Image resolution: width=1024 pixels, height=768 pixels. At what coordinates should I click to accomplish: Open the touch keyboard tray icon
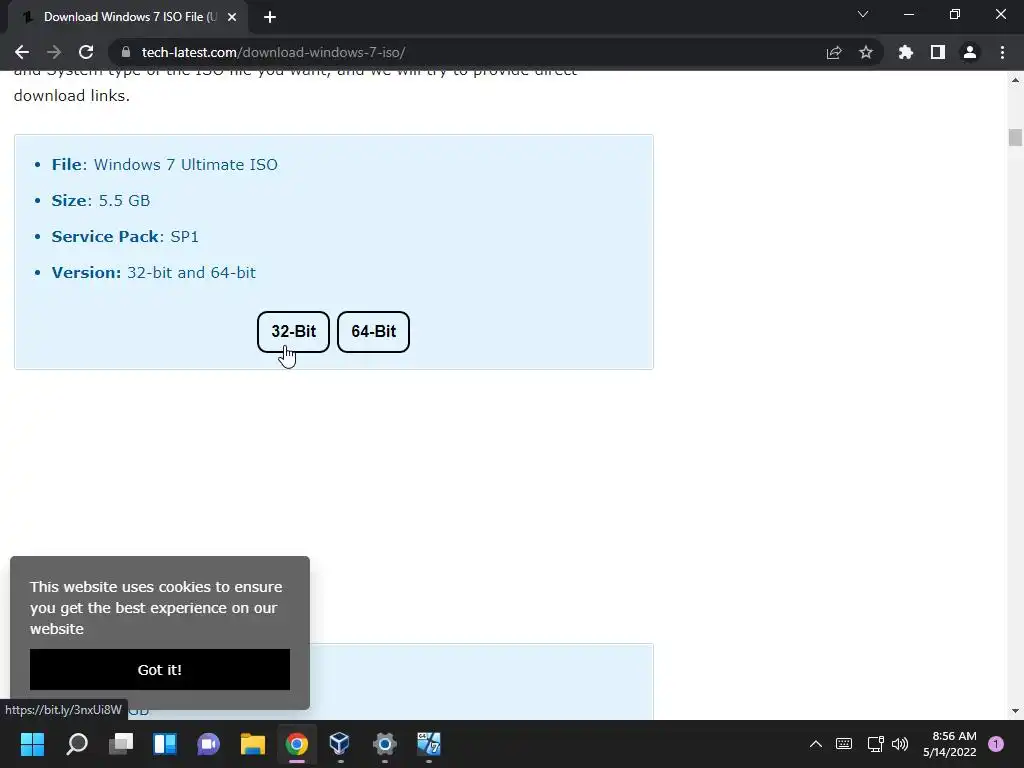[x=844, y=744]
